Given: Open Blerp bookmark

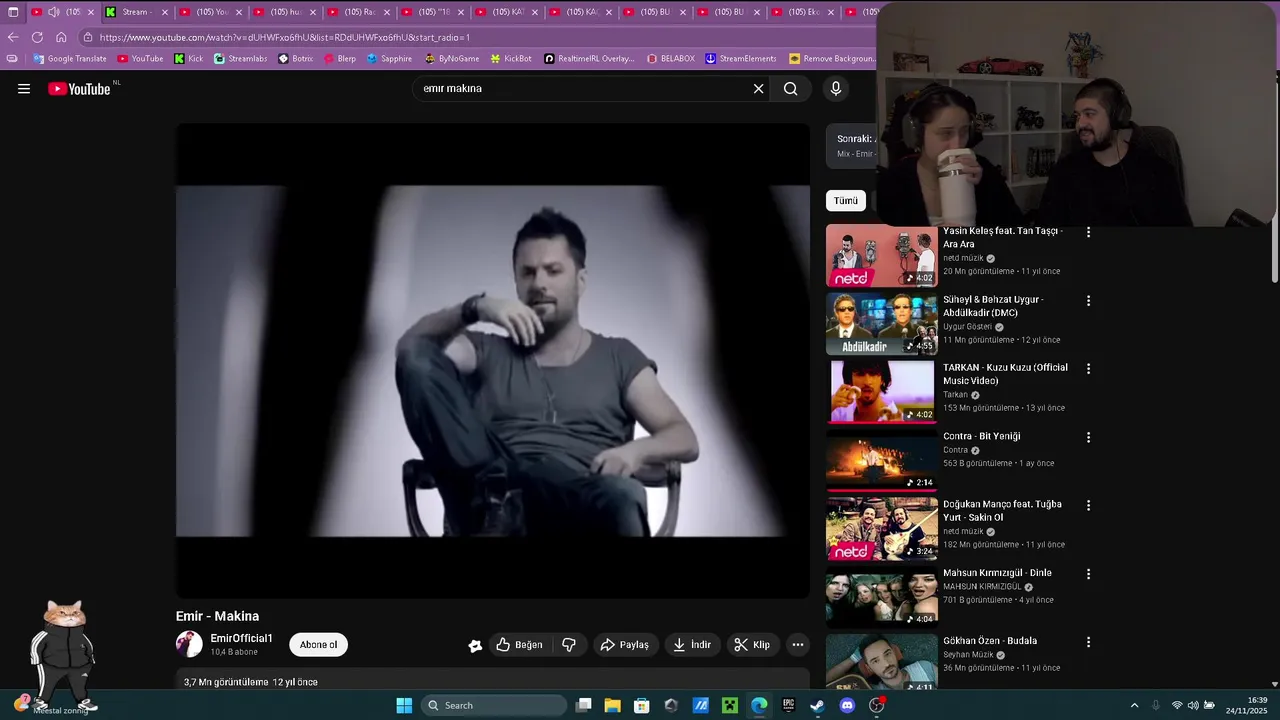Looking at the screenshot, I should click(x=339, y=59).
